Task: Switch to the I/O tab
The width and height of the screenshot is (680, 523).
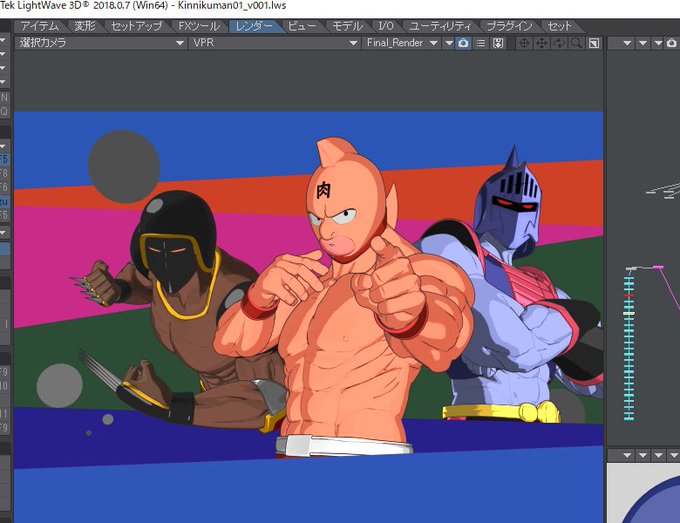Action: pyautogui.click(x=386, y=26)
